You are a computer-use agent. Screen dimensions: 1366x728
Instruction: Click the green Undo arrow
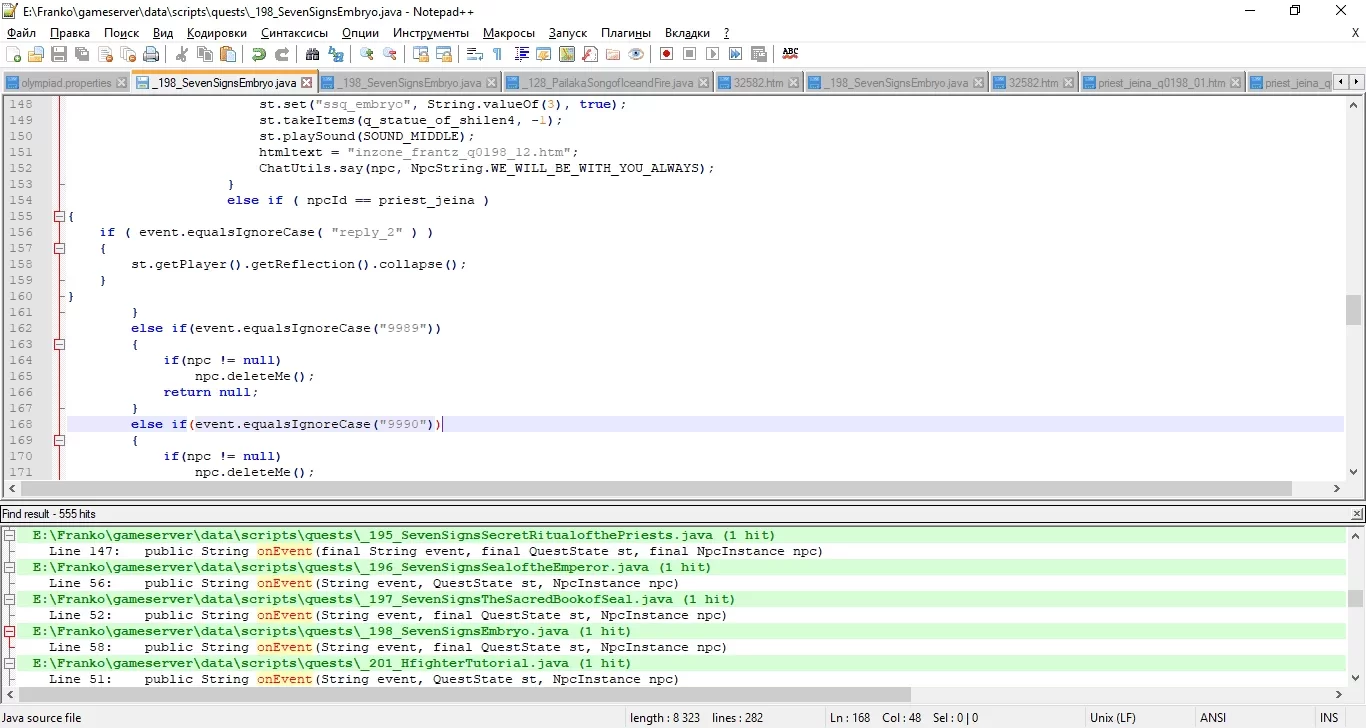click(x=259, y=54)
